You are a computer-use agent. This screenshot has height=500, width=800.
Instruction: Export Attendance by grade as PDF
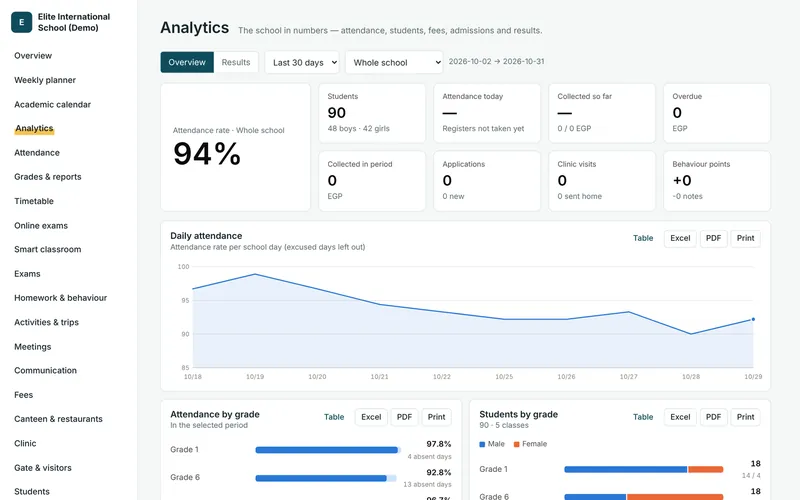(x=404, y=417)
